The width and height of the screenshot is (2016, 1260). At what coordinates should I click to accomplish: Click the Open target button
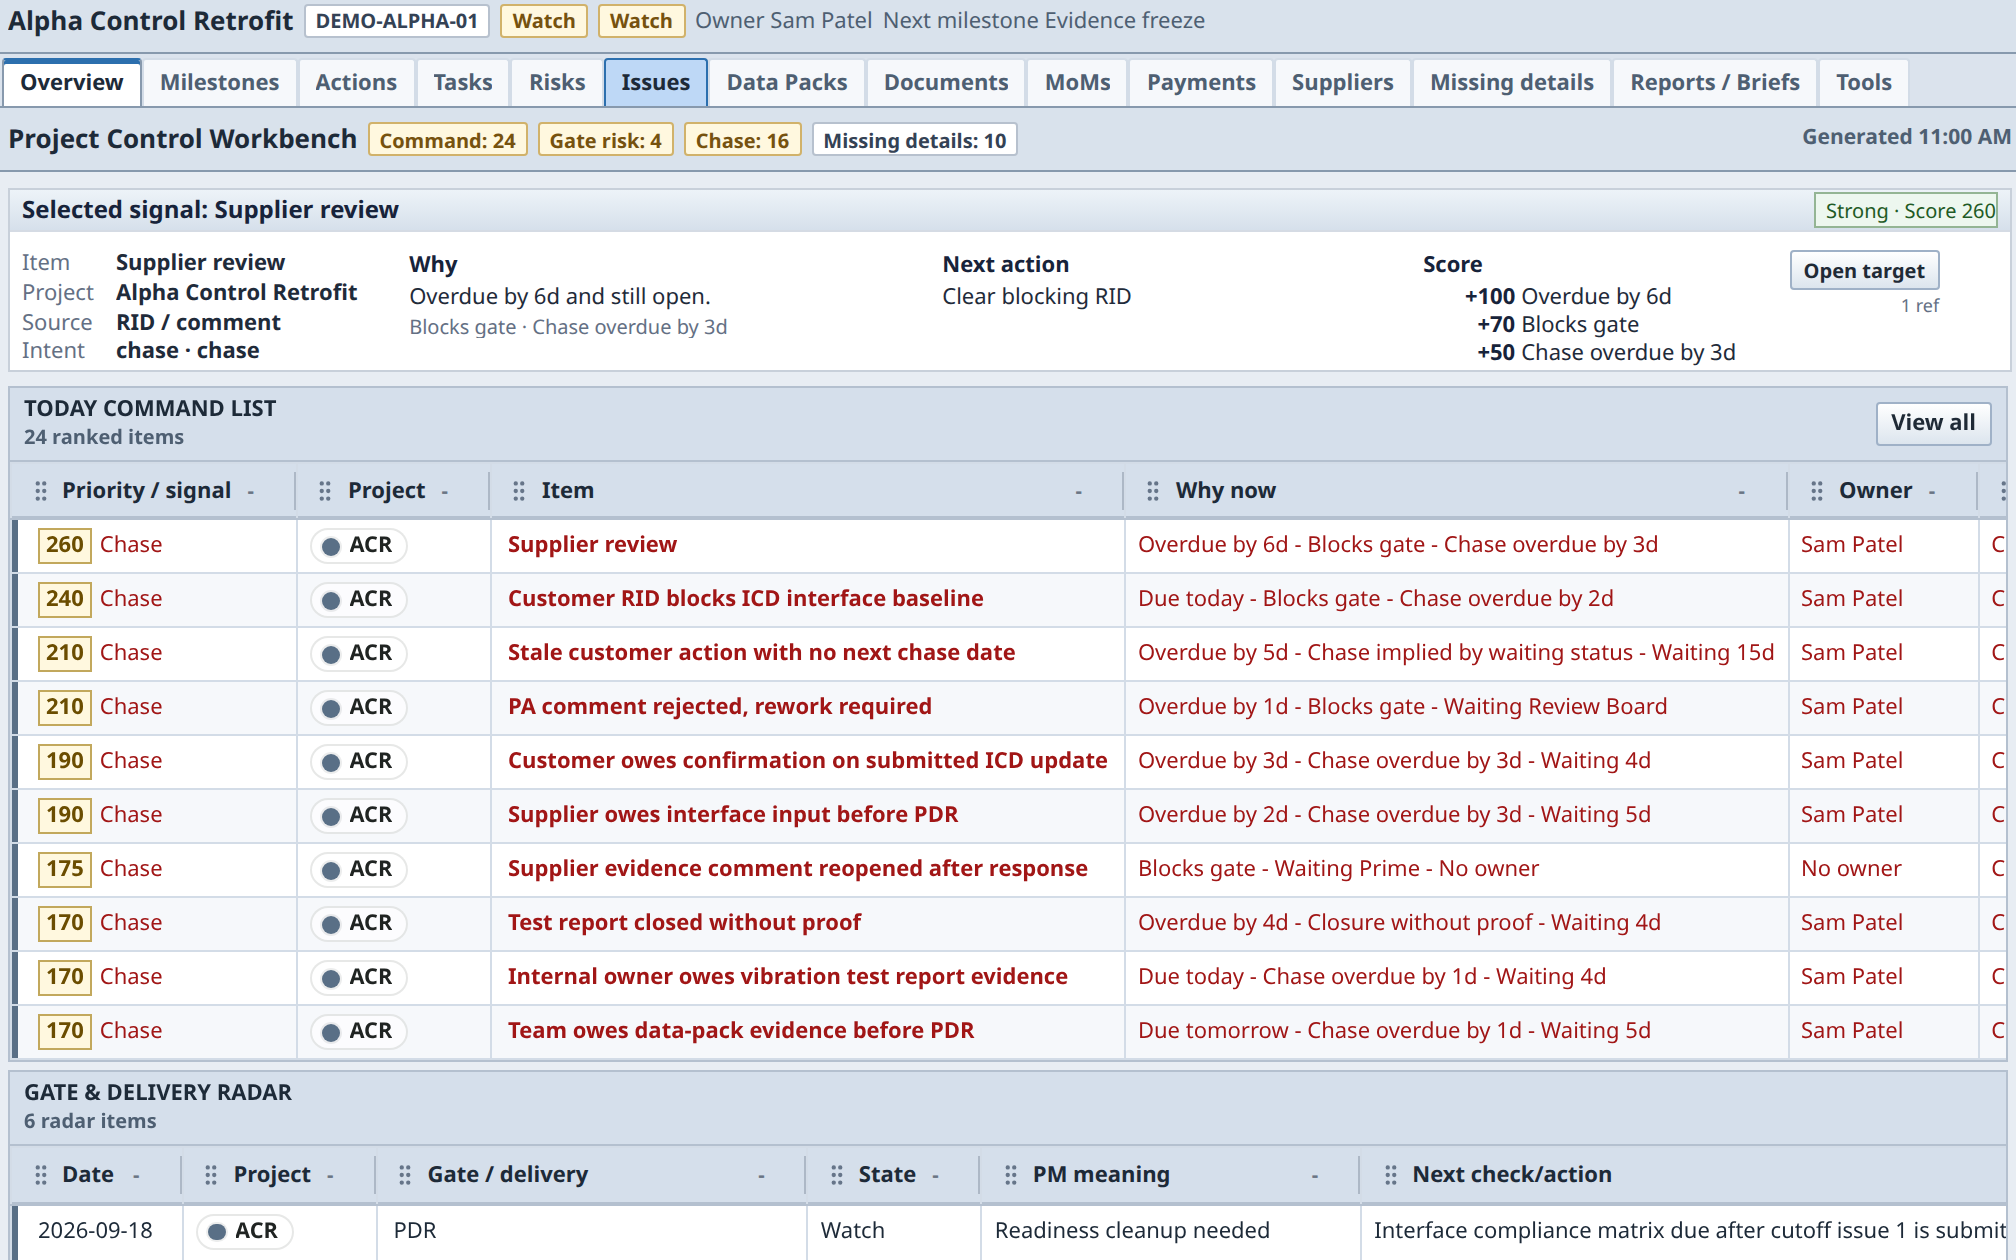point(1864,271)
